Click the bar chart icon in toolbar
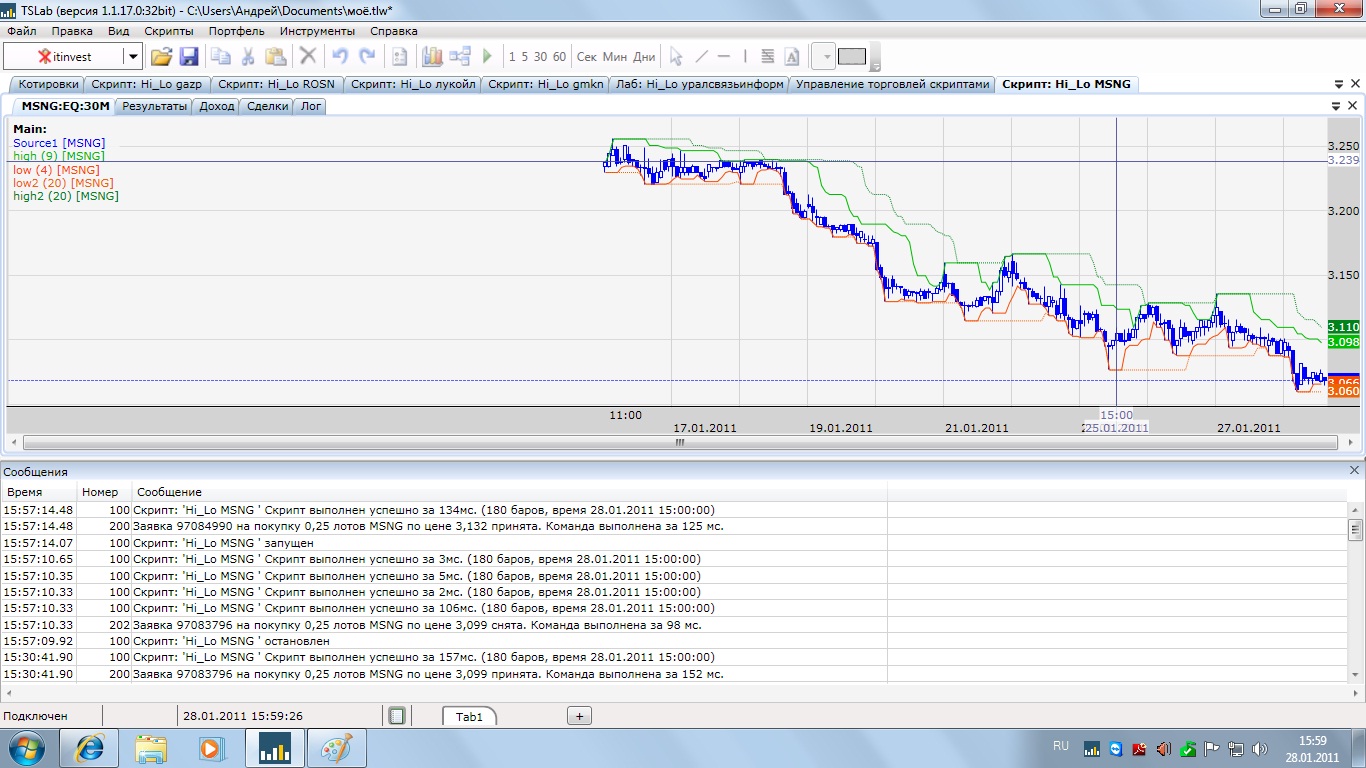This screenshot has width=1366, height=768. pos(432,57)
